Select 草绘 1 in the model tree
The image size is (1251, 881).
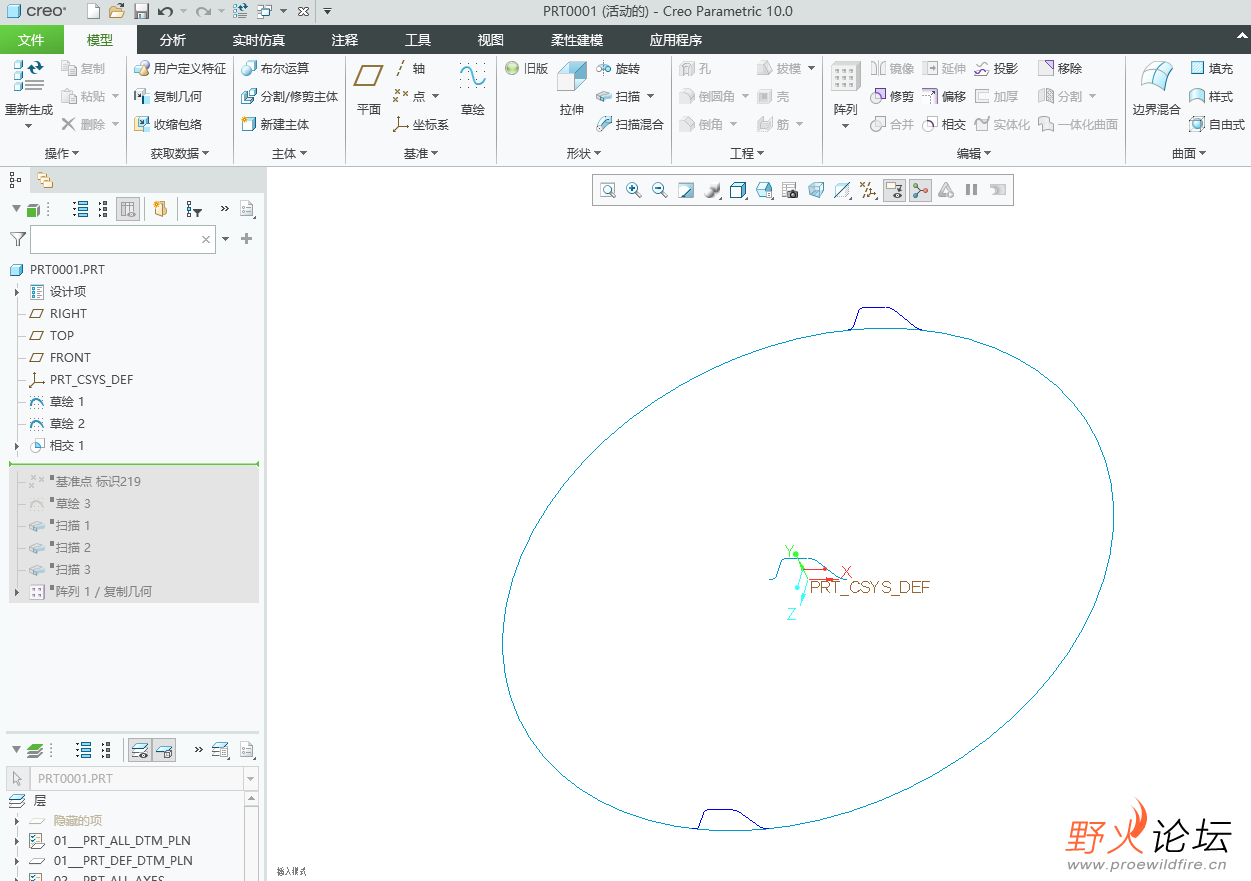(x=68, y=402)
